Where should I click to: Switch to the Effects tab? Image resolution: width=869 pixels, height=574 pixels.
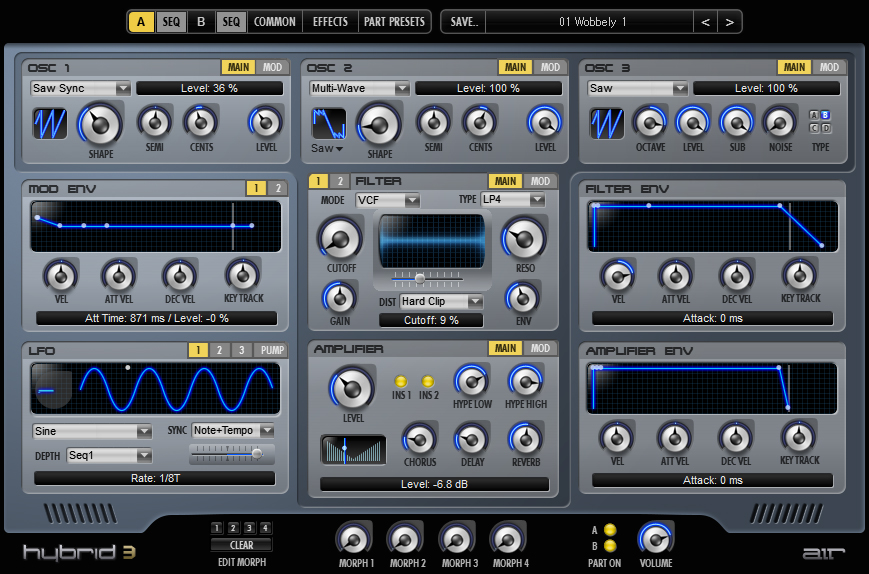[x=330, y=21]
